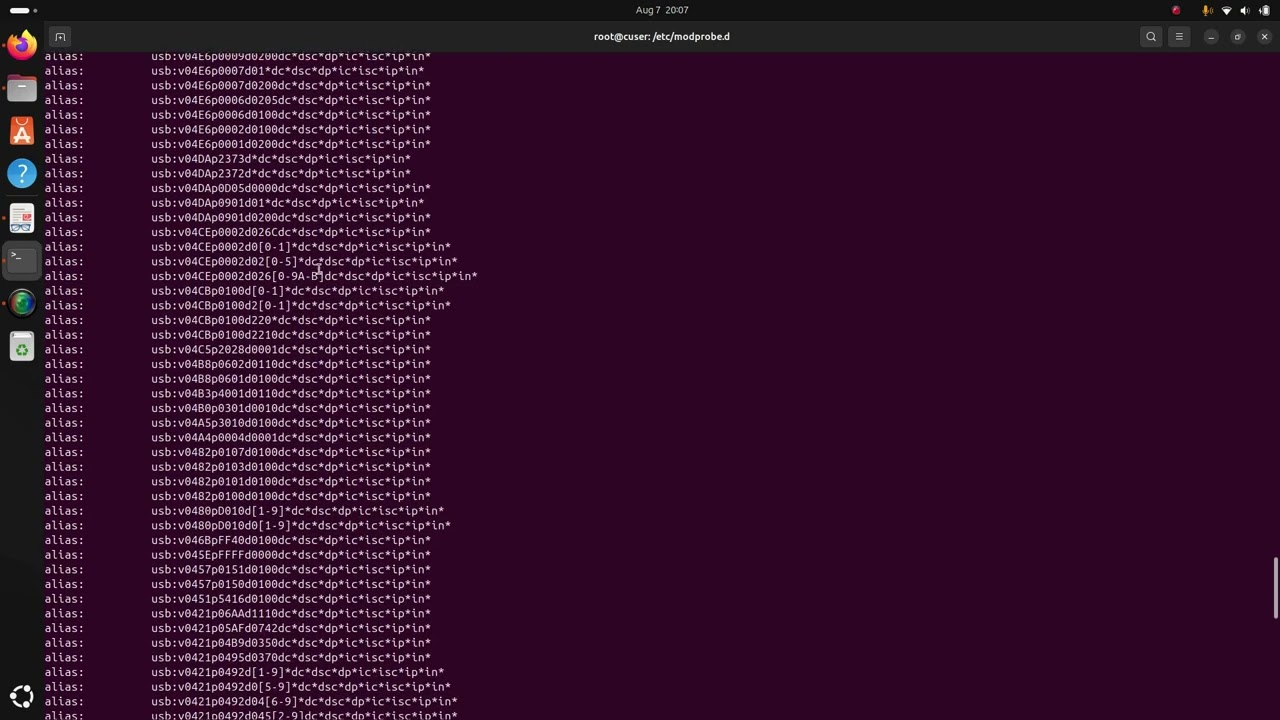Minimize the terminal window

click(1211, 37)
